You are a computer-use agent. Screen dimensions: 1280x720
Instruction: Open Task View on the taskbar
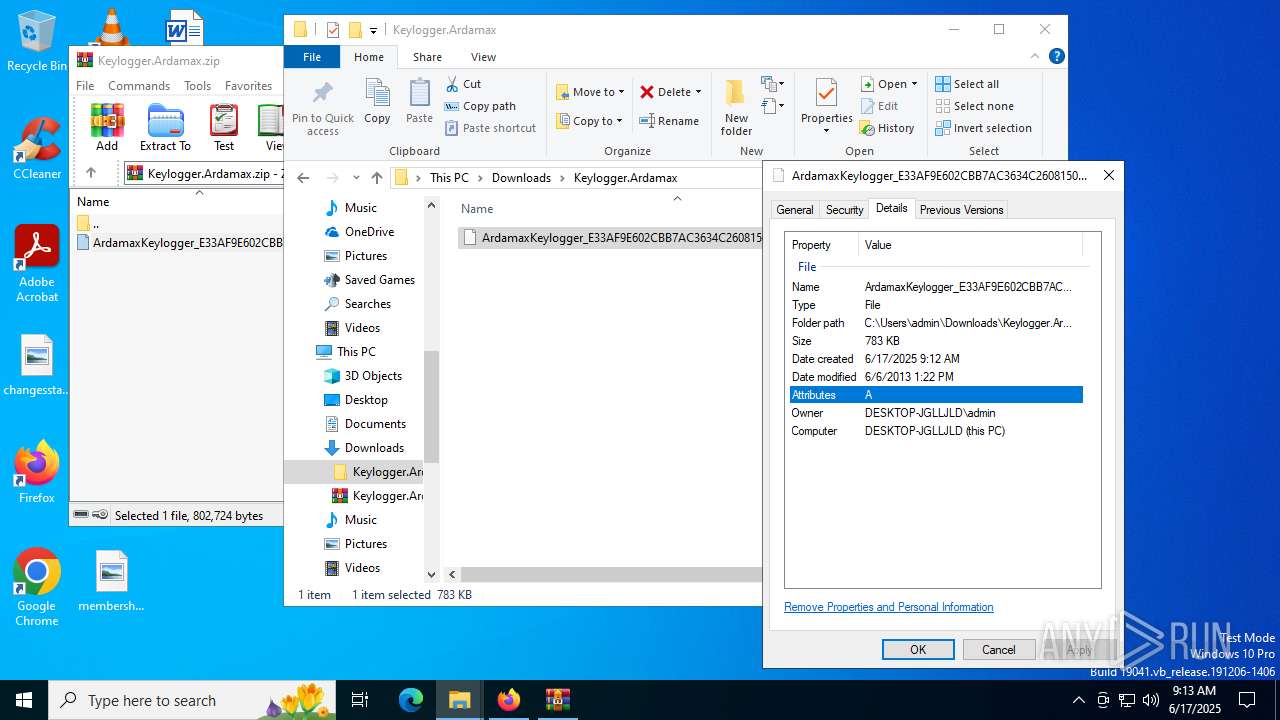[x=360, y=700]
